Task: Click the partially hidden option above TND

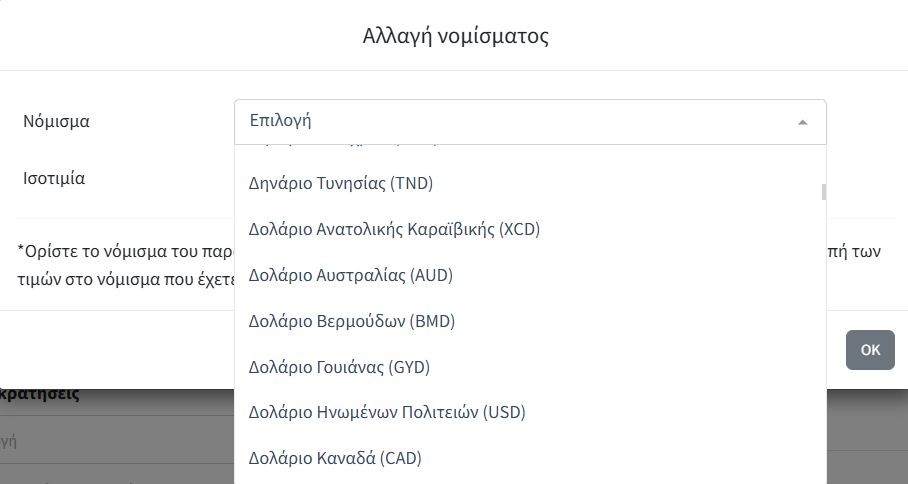Action: 340,148
